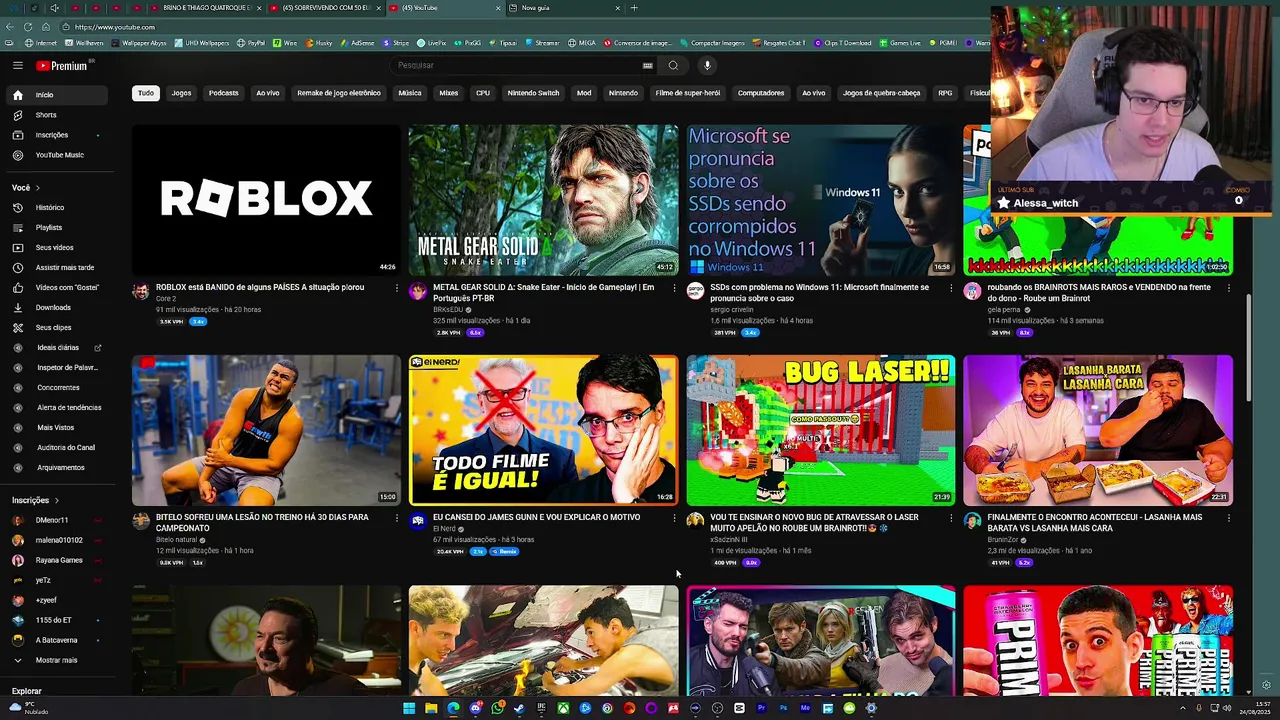Open DMenor11 subscription channel
This screenshot has height=720, width=1280.
[x=56, y=520]
